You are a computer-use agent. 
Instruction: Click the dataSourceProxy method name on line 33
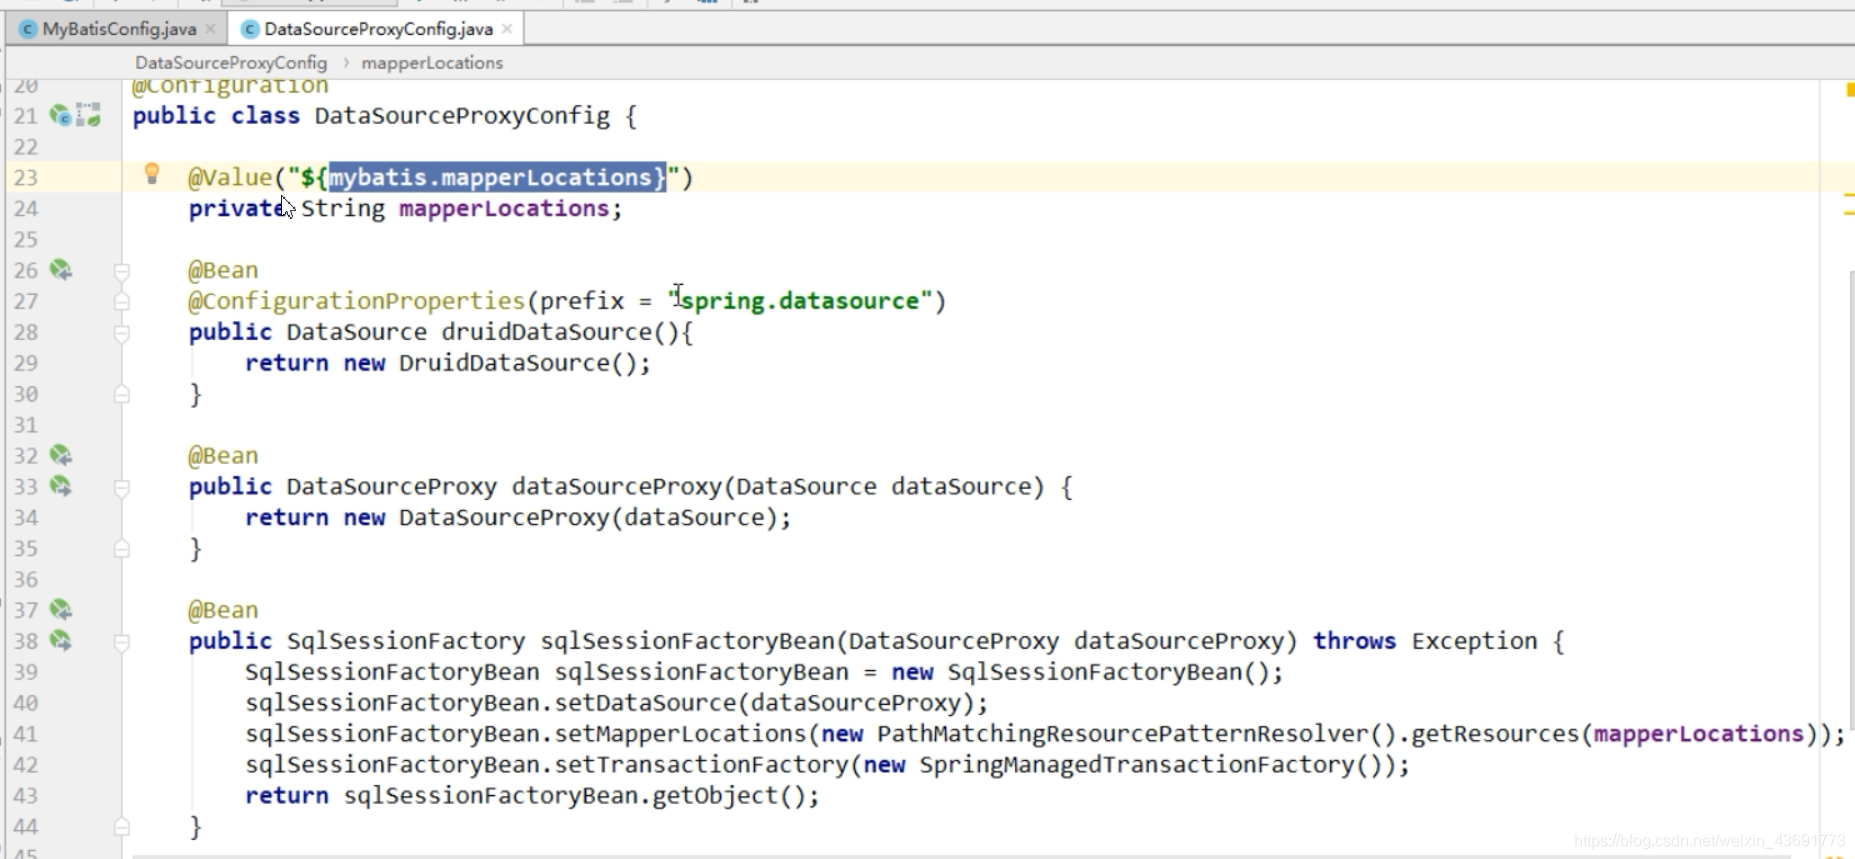616,487
